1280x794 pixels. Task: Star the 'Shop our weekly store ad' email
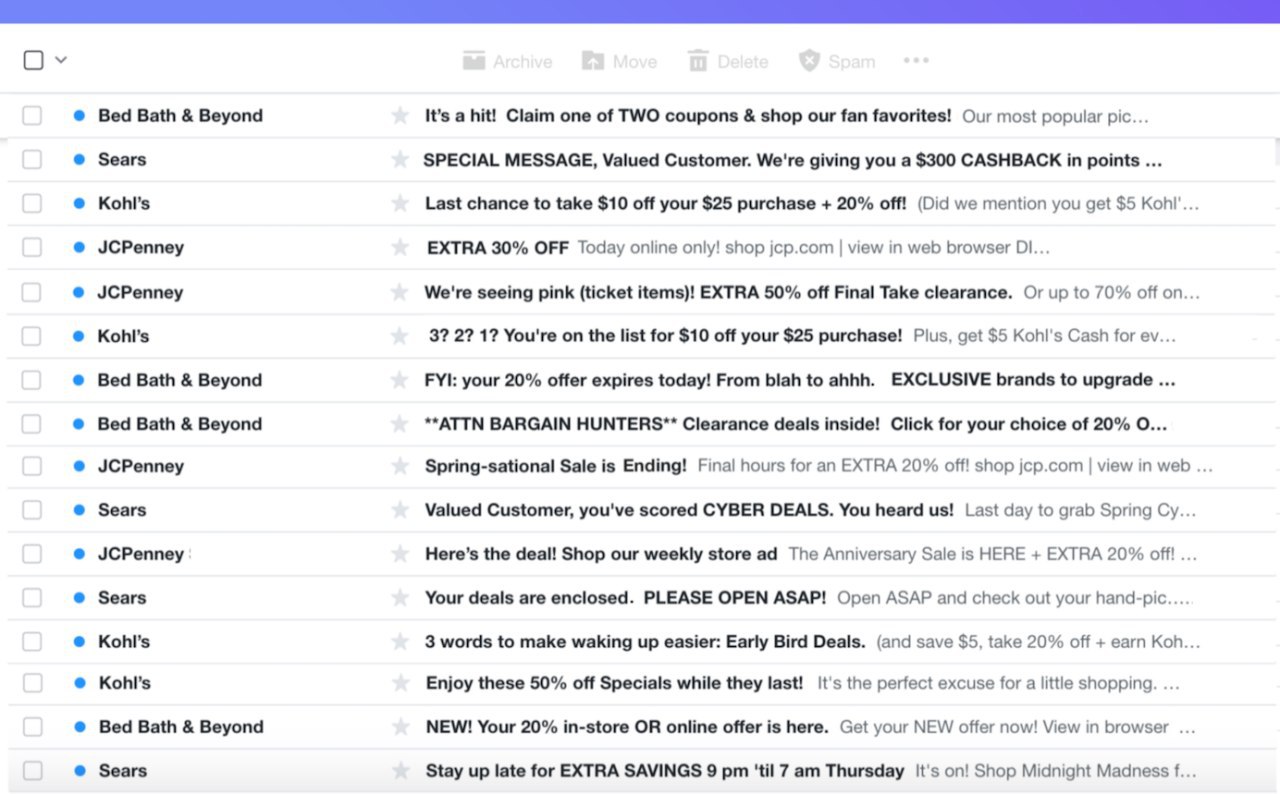pos(400,554)
